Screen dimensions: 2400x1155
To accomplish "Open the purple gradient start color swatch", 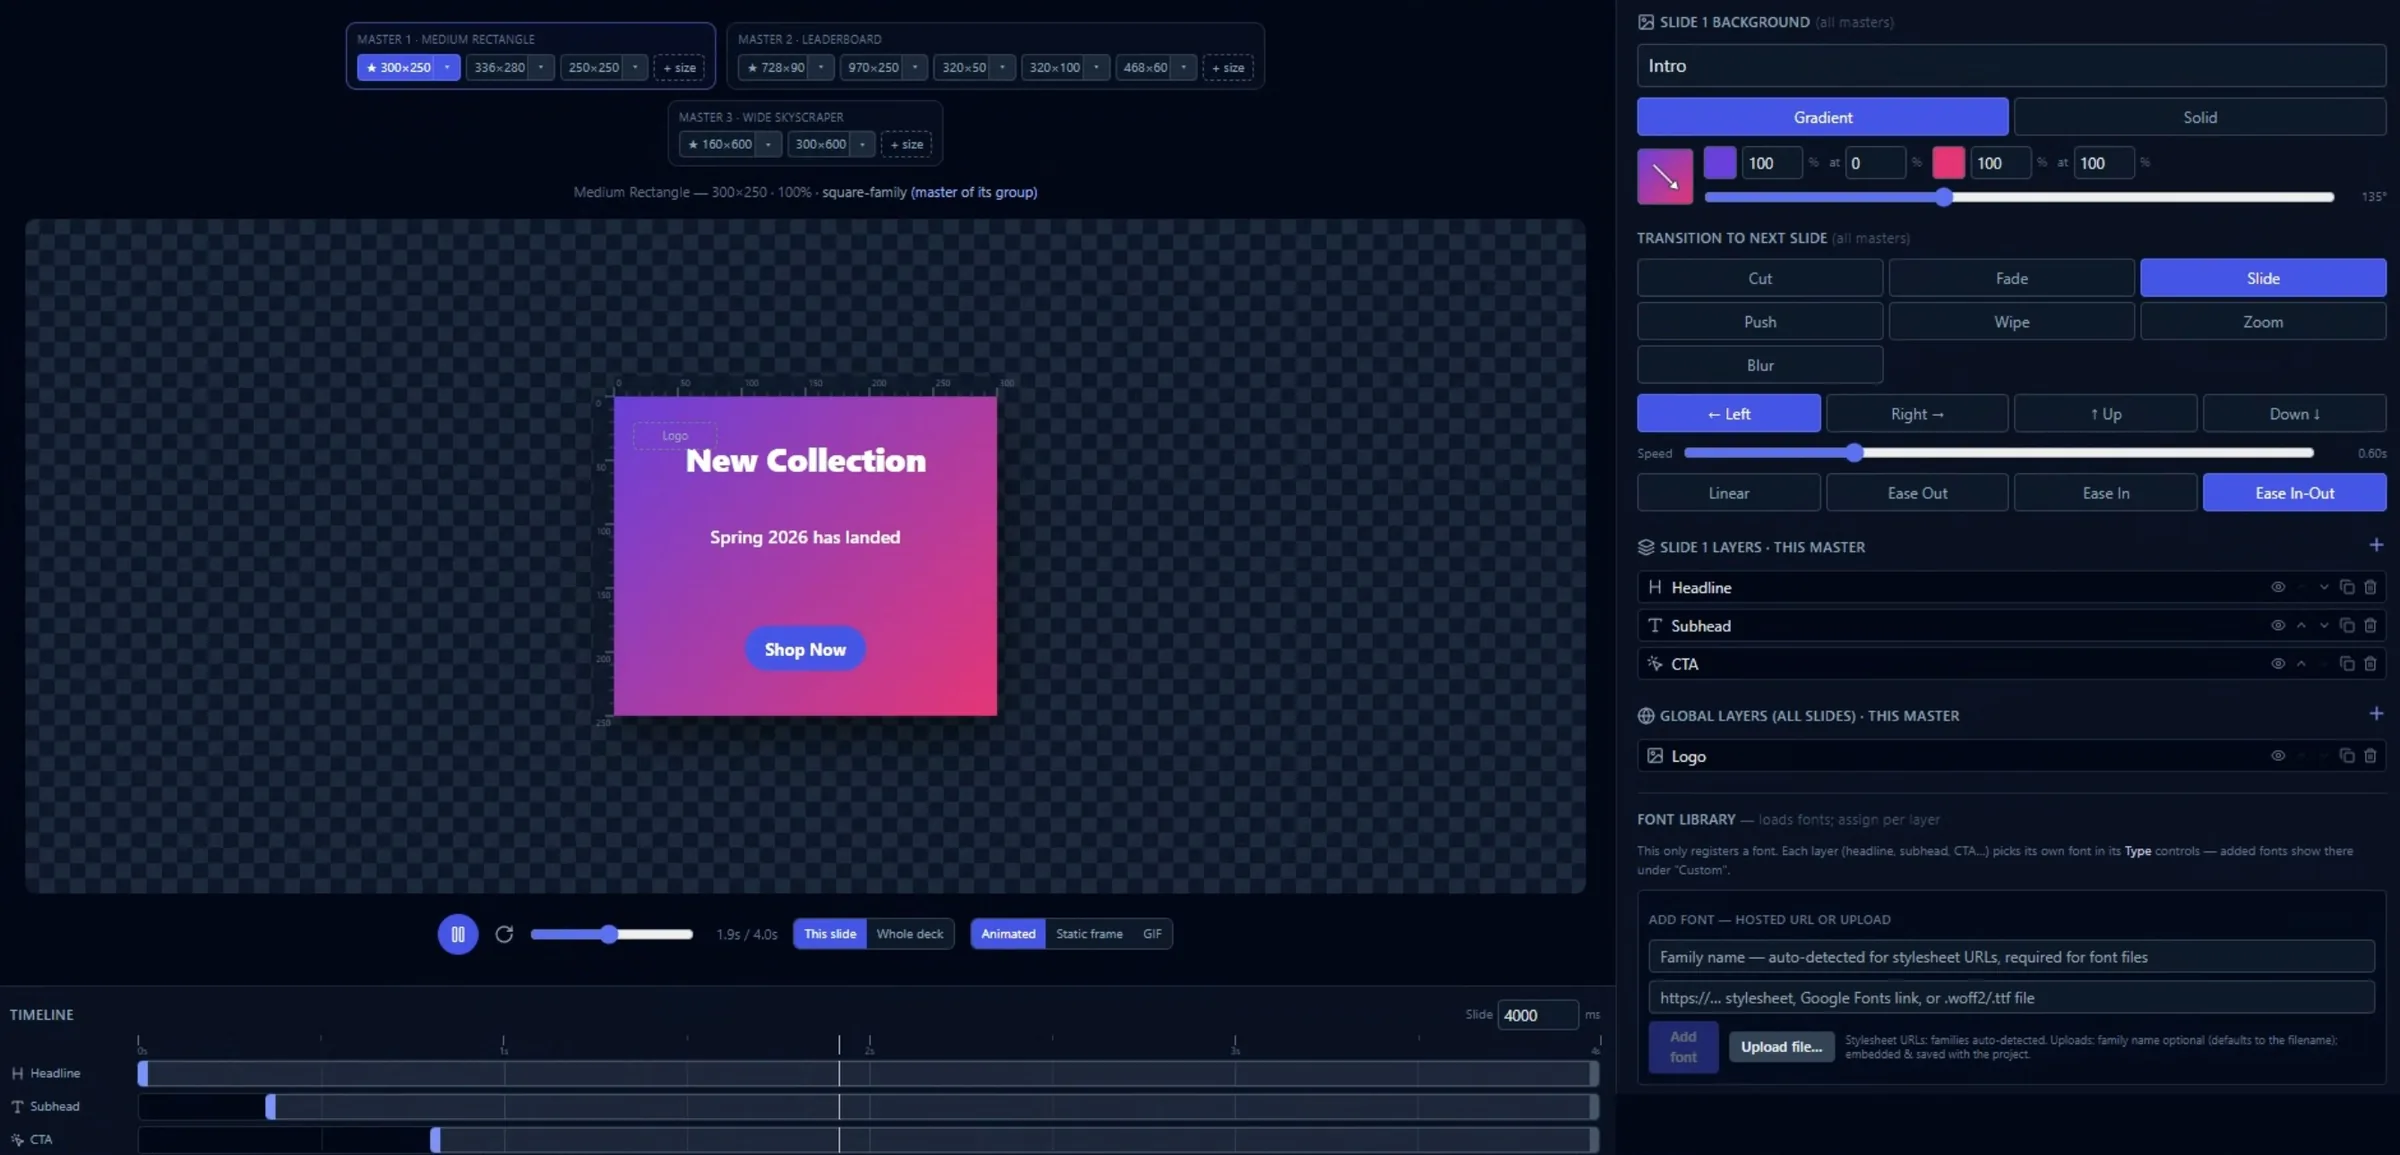I will click(x=1720, y=162).
